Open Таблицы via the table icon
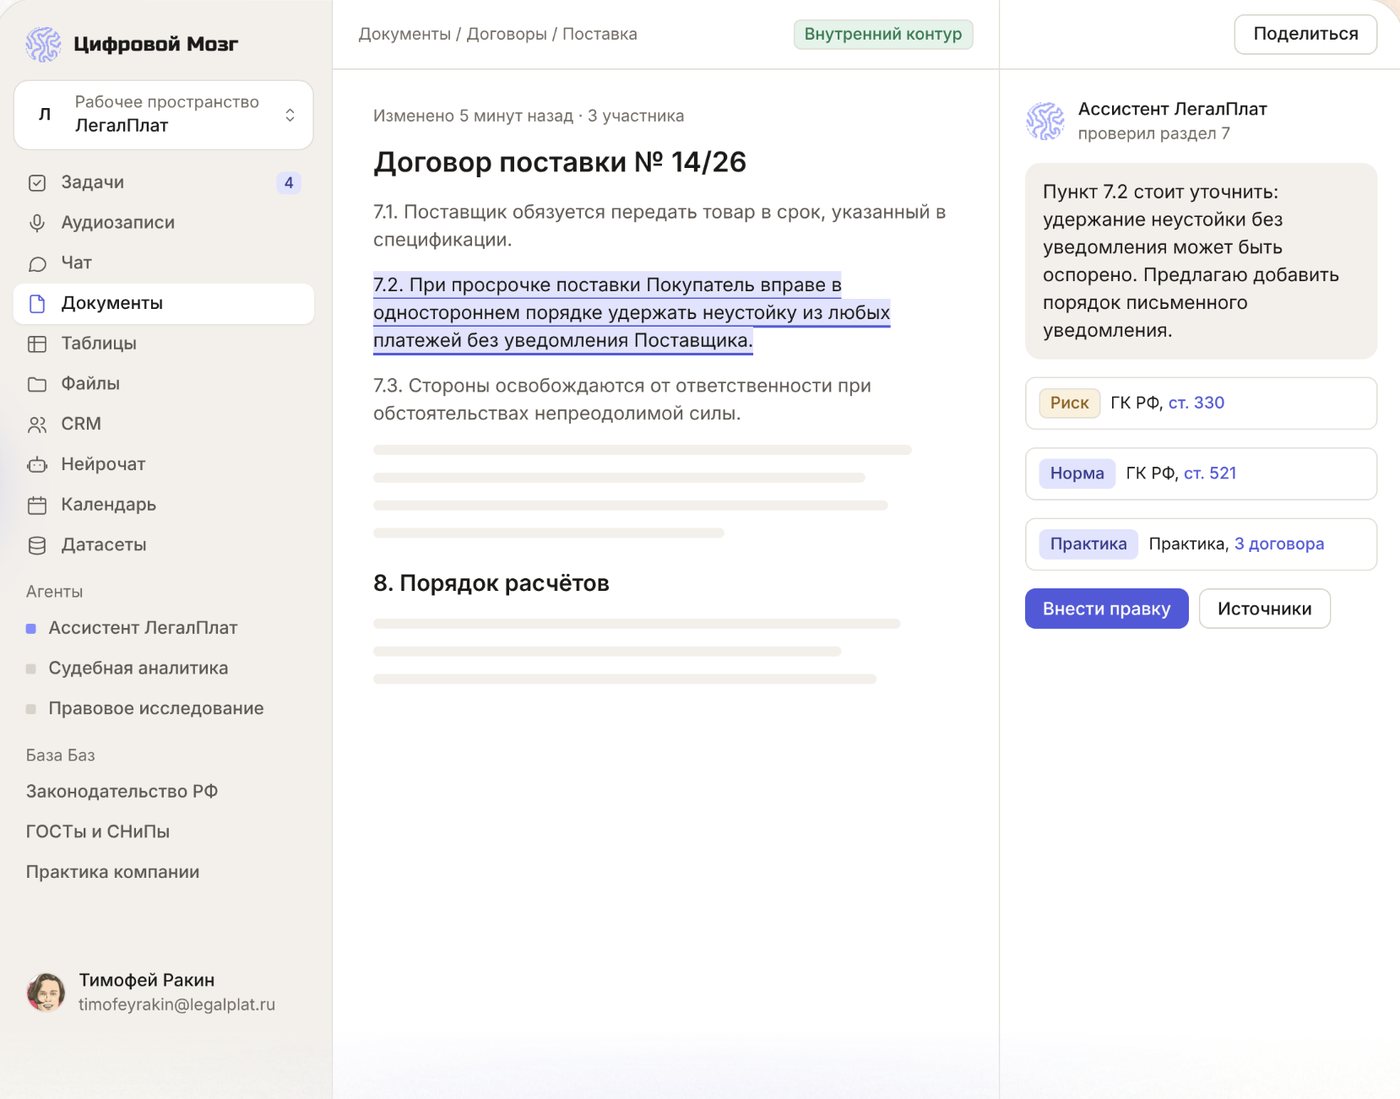 (x=37, y=344)
